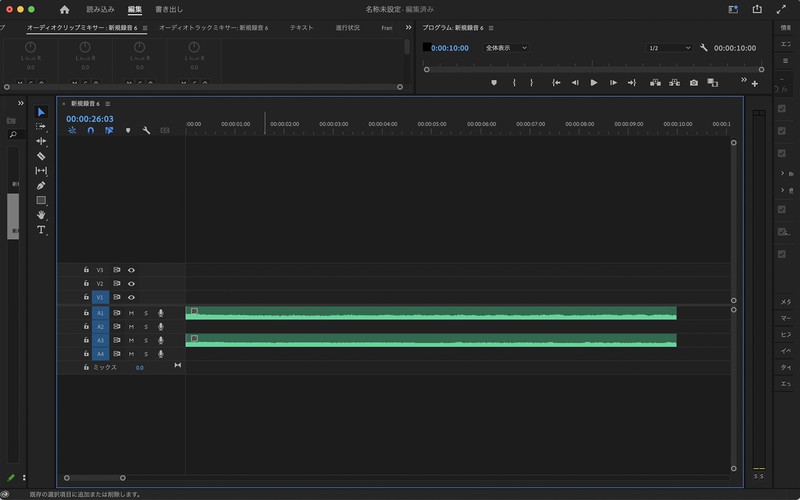Target track A4 label

pyautogui.click(x=101, y=354)
